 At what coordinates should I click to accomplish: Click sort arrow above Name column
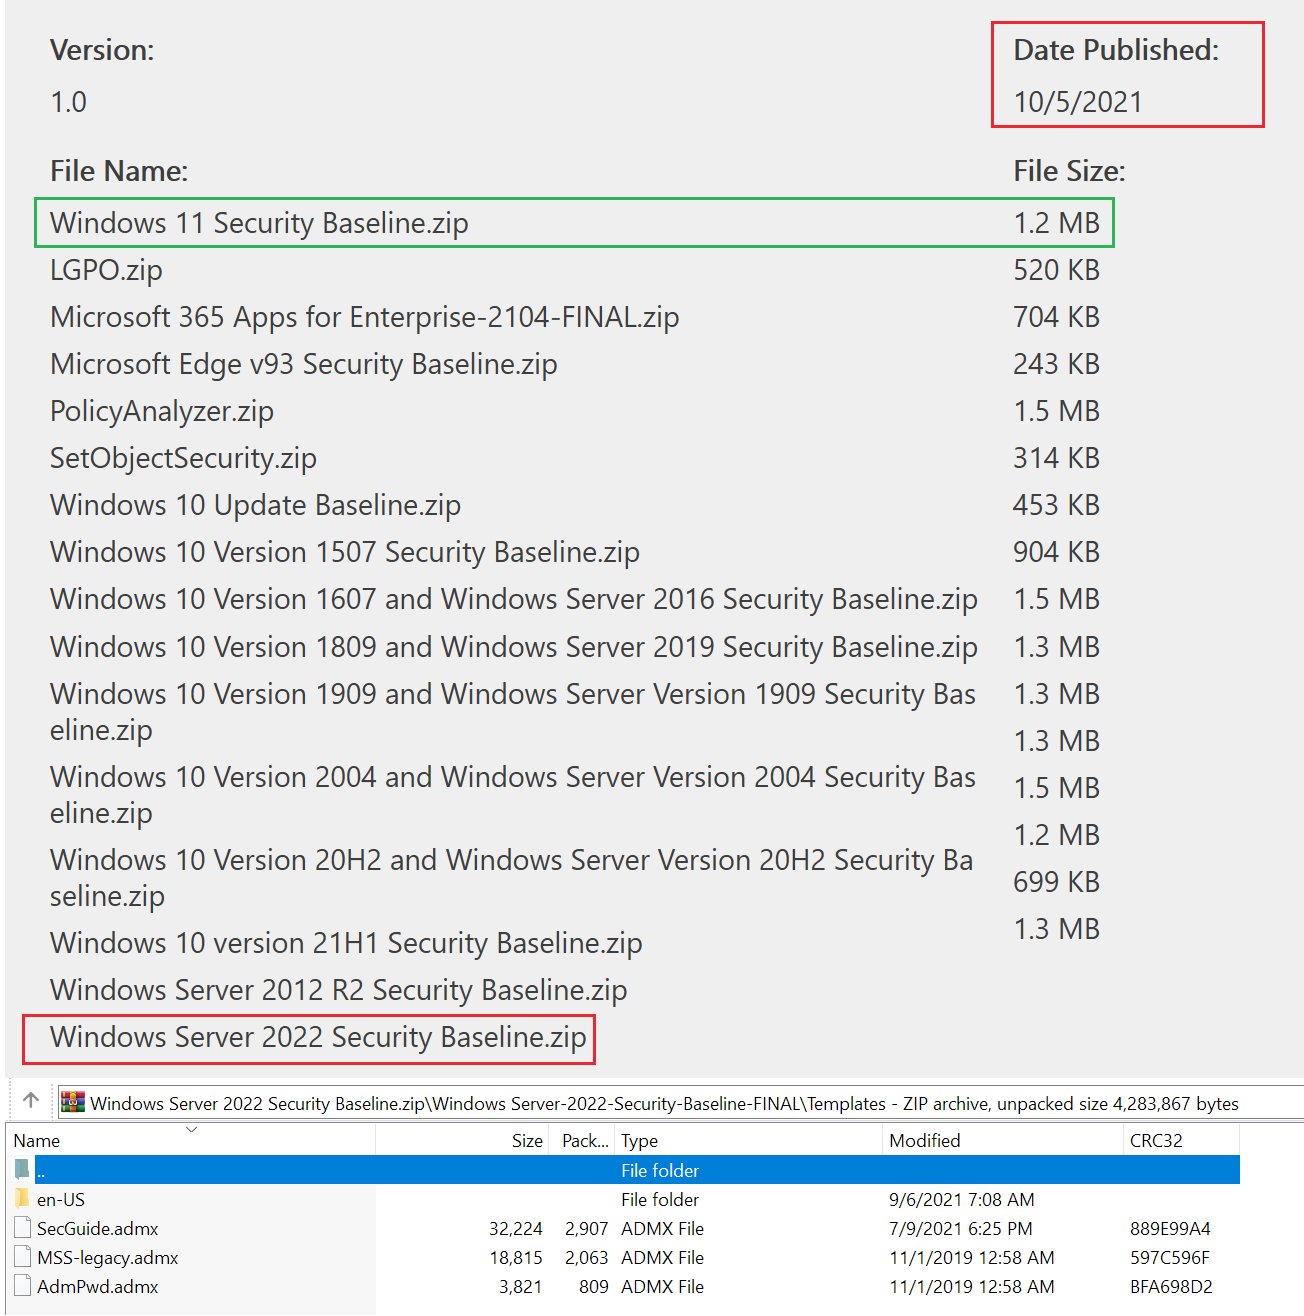(192, 1130)
